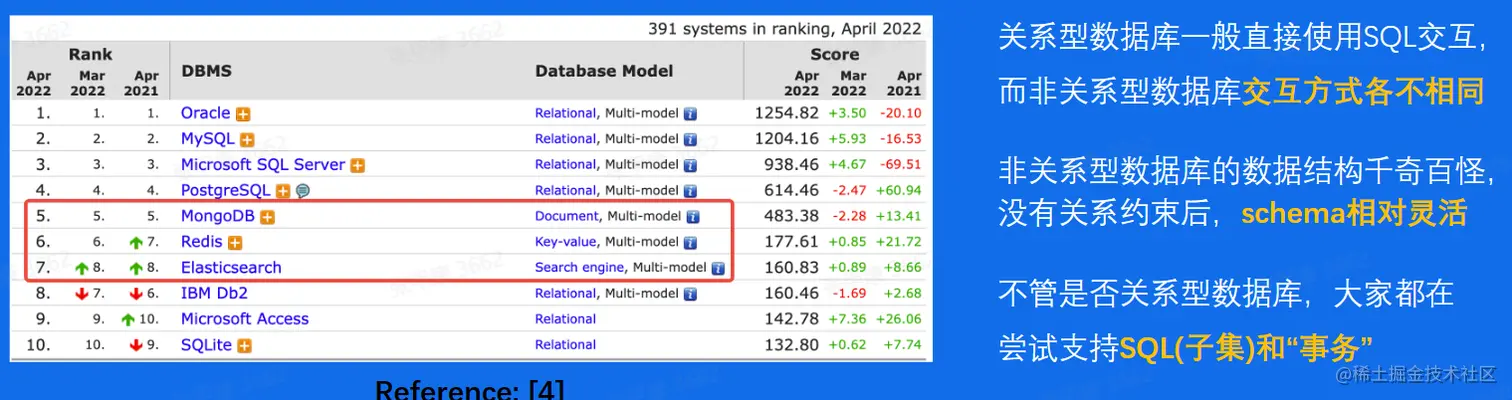This screenshot has height=400, width=1512.
Task: Click the -69.51 yearly change value
Action: click(901, 165)
